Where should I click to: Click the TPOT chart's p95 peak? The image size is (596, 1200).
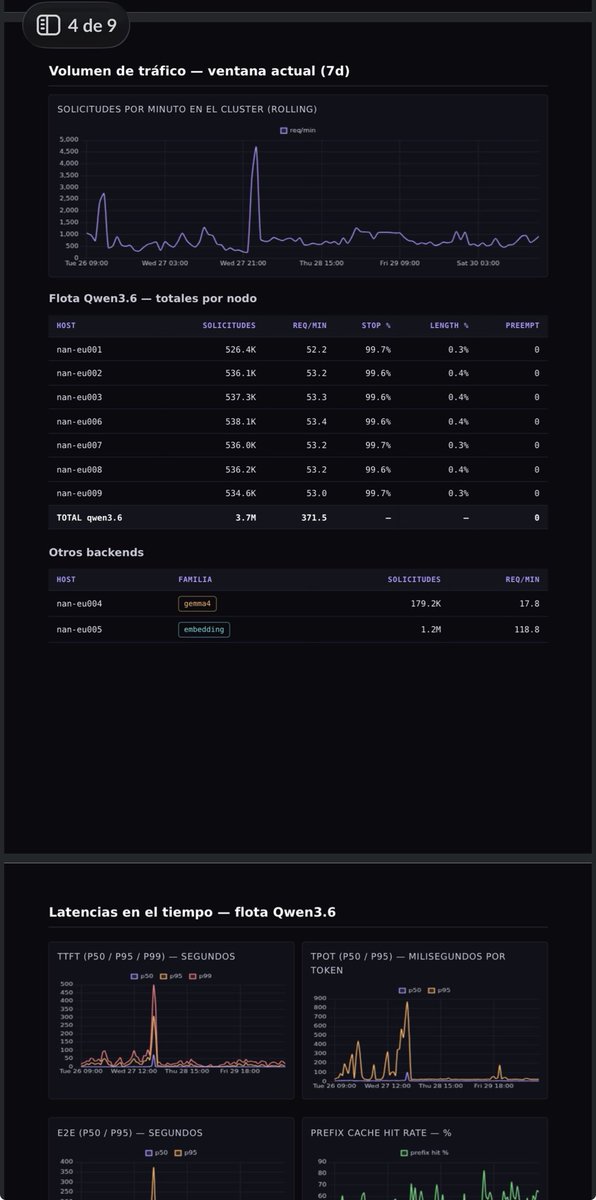pyautogui.click(x=407, y=1003)
